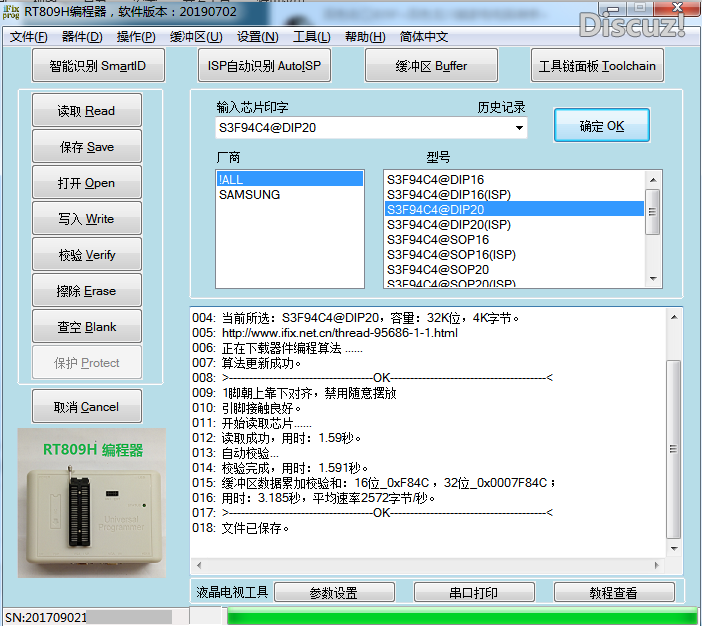The height and width of the screenshot is (626, 702).
Task: Select !ALL in the 厂商 list
Action: coord(289,180)
